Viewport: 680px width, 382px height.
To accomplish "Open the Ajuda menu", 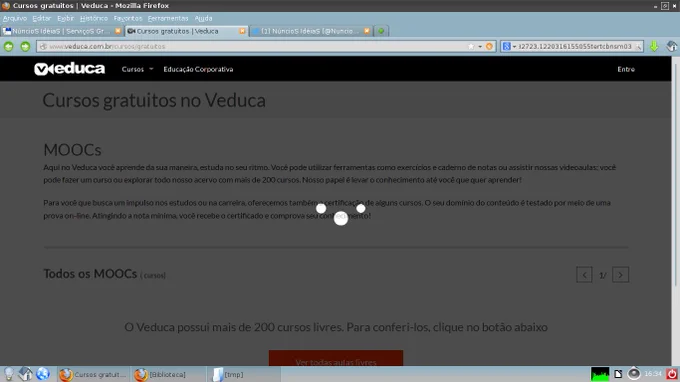I will click(203, 18).
